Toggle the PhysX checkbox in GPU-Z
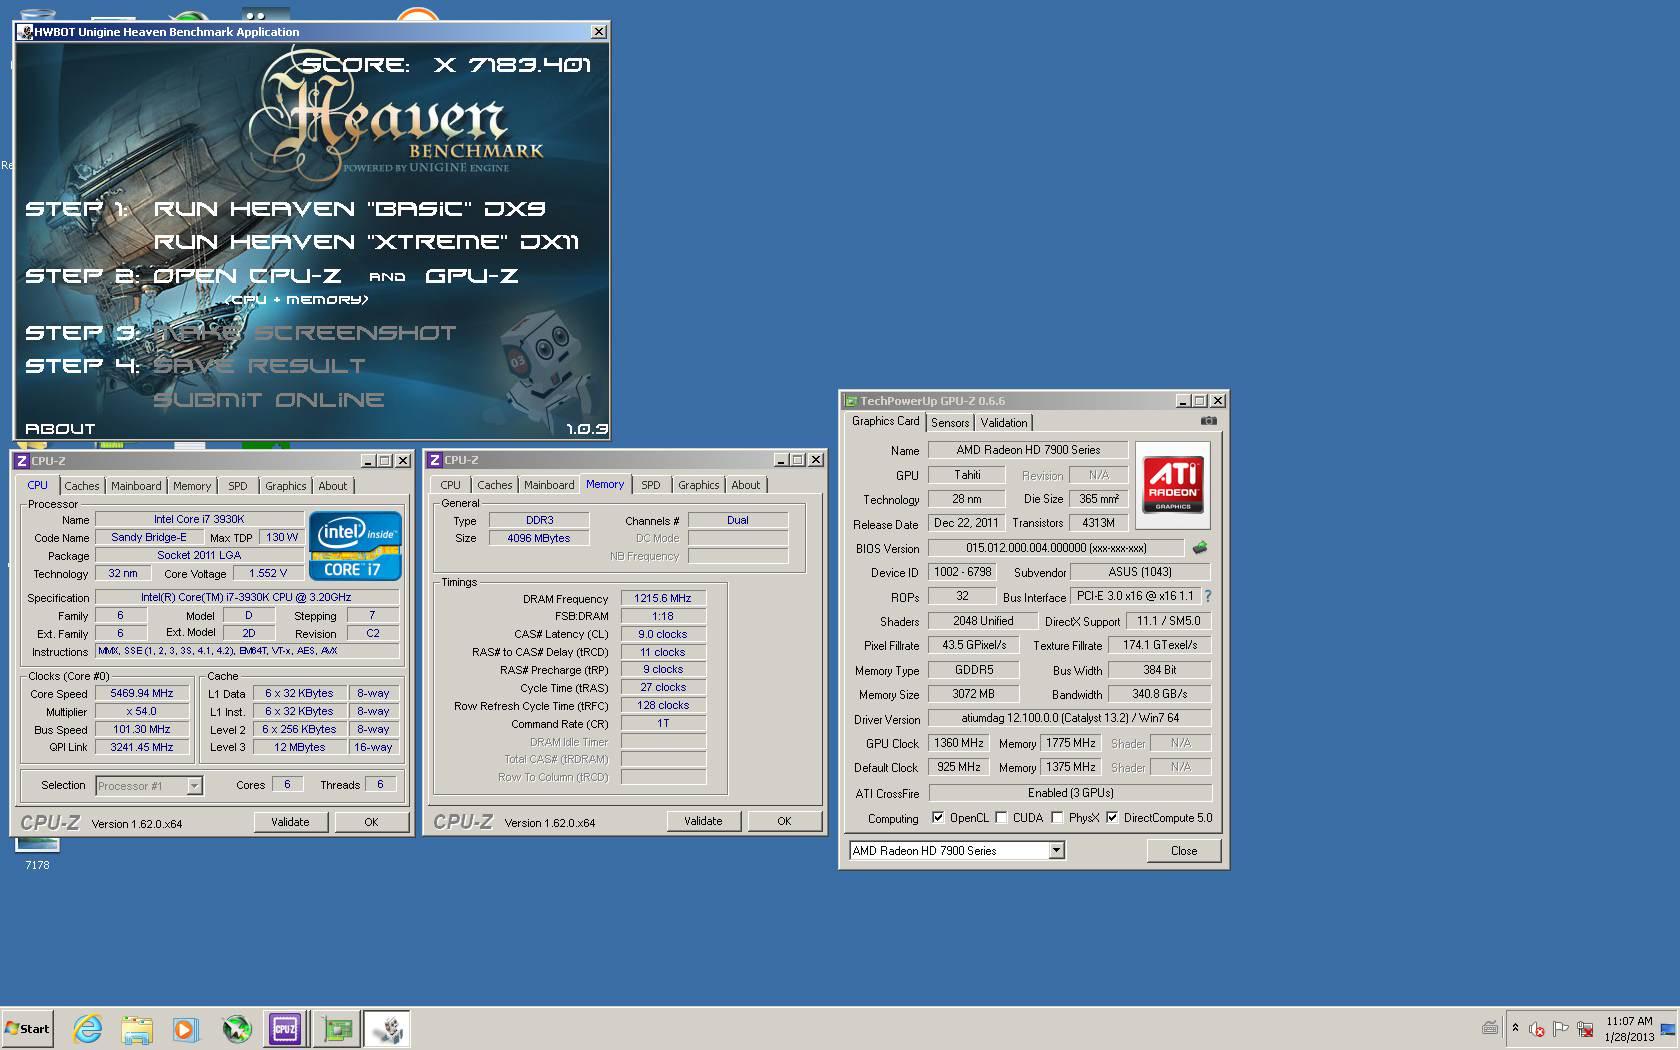 [1057, 817]
